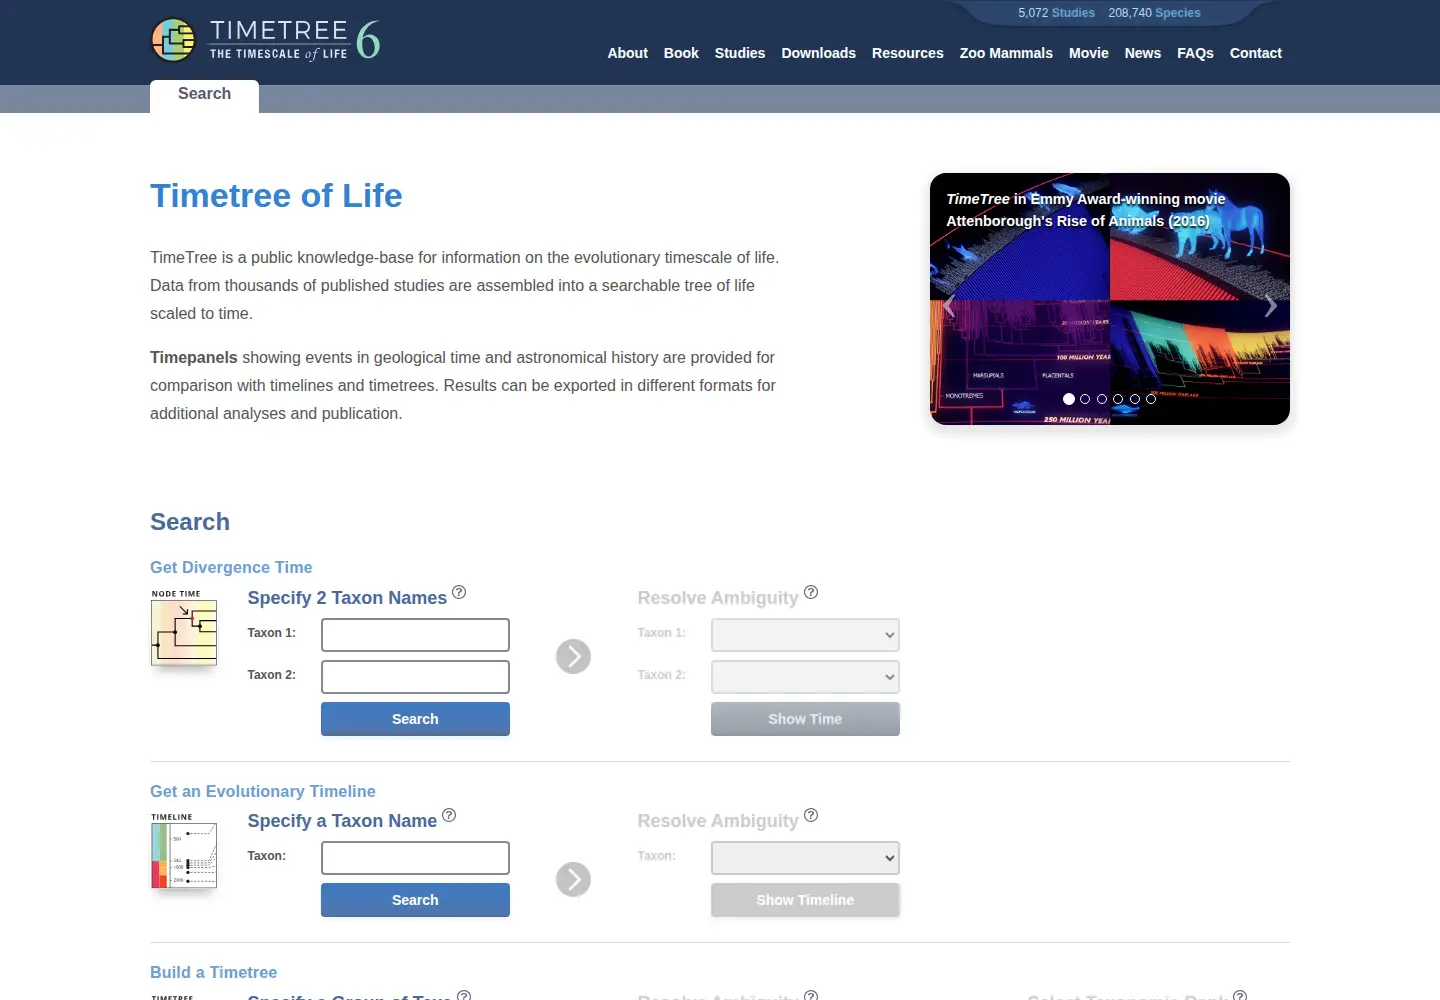1440x1000 pixels.
Task: Click Search button under Taxon 2 field
Action: point(415,719)
